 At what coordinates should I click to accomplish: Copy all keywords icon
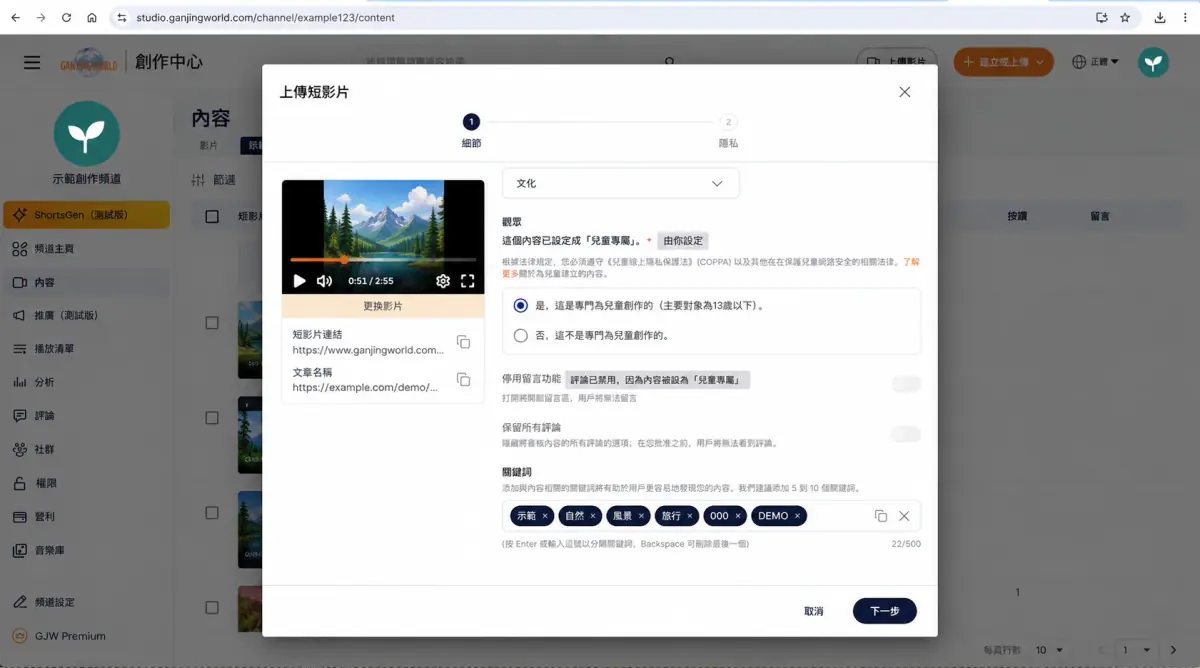[880, 516]
